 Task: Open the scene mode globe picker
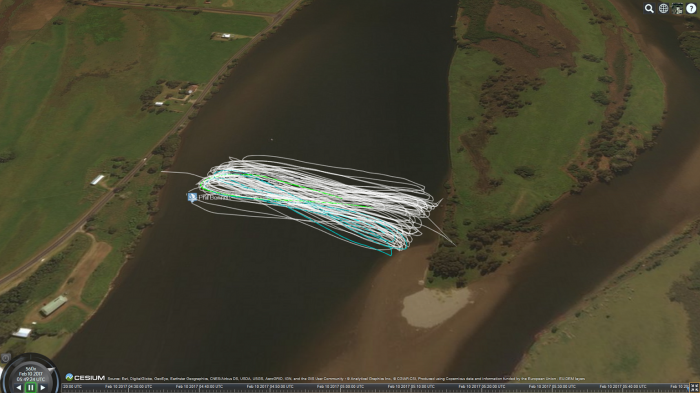tap(663, 8)
